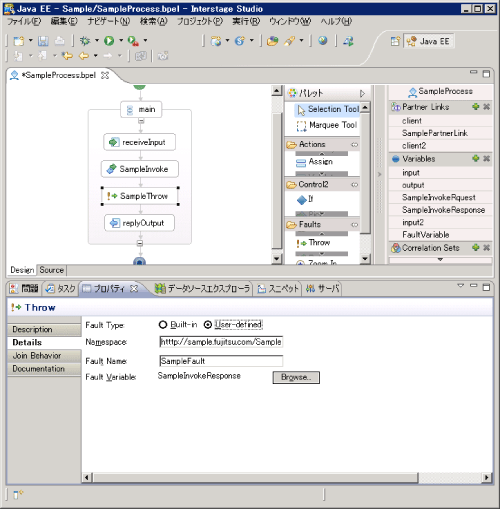The width and height of the screenshot is (500, 509).
Task: Open dropdown arrow next to Debug icon
Action: (97, 41)
